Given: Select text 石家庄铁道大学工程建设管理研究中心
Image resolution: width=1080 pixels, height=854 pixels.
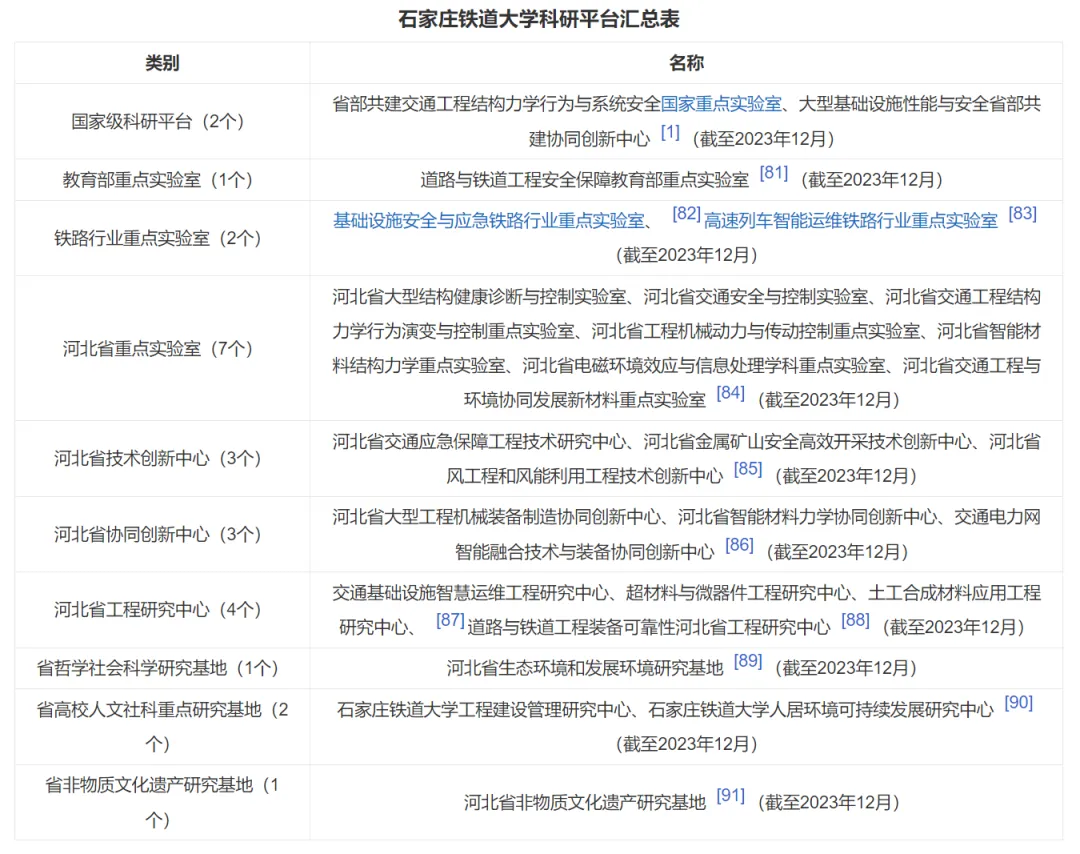Looking at the screenshot, I should pyautogui.click(x=484, y=709).
